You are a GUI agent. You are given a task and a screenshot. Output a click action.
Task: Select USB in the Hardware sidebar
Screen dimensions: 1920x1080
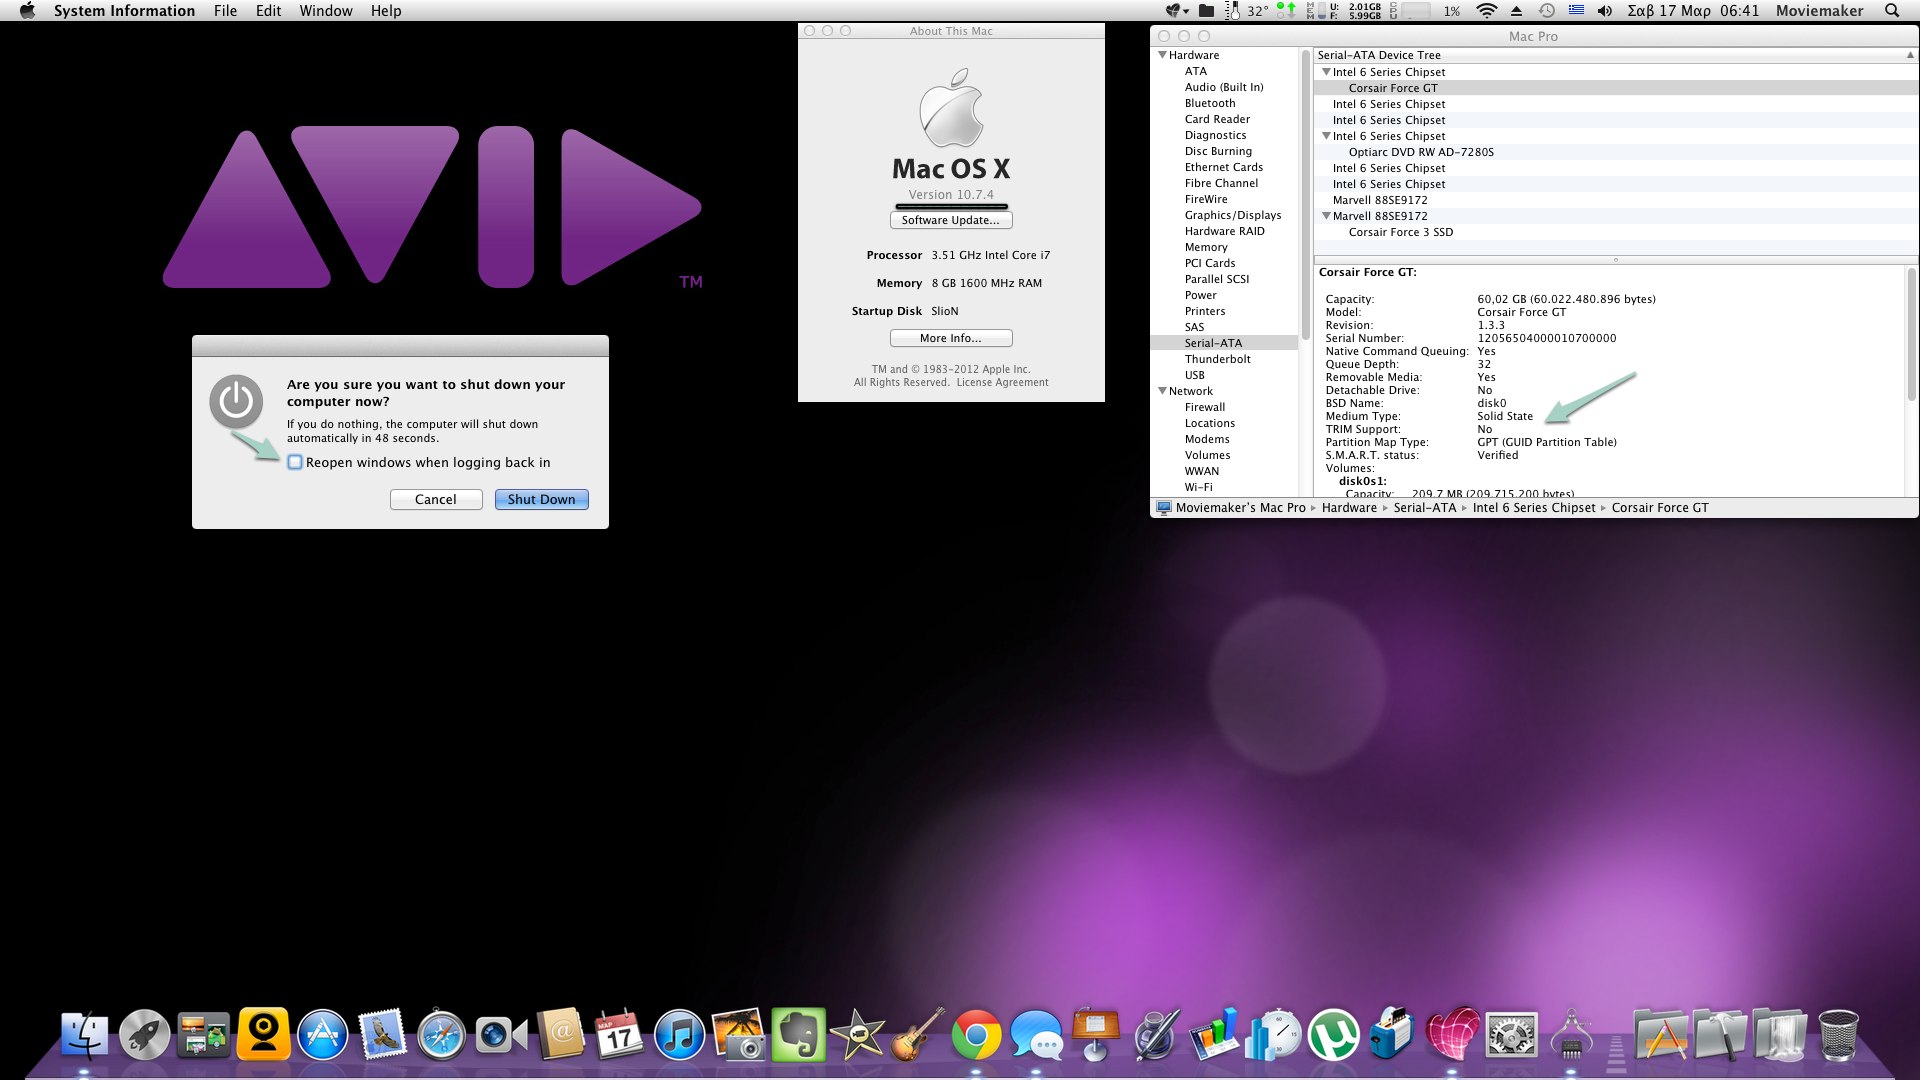click(x=1194, y=375)
